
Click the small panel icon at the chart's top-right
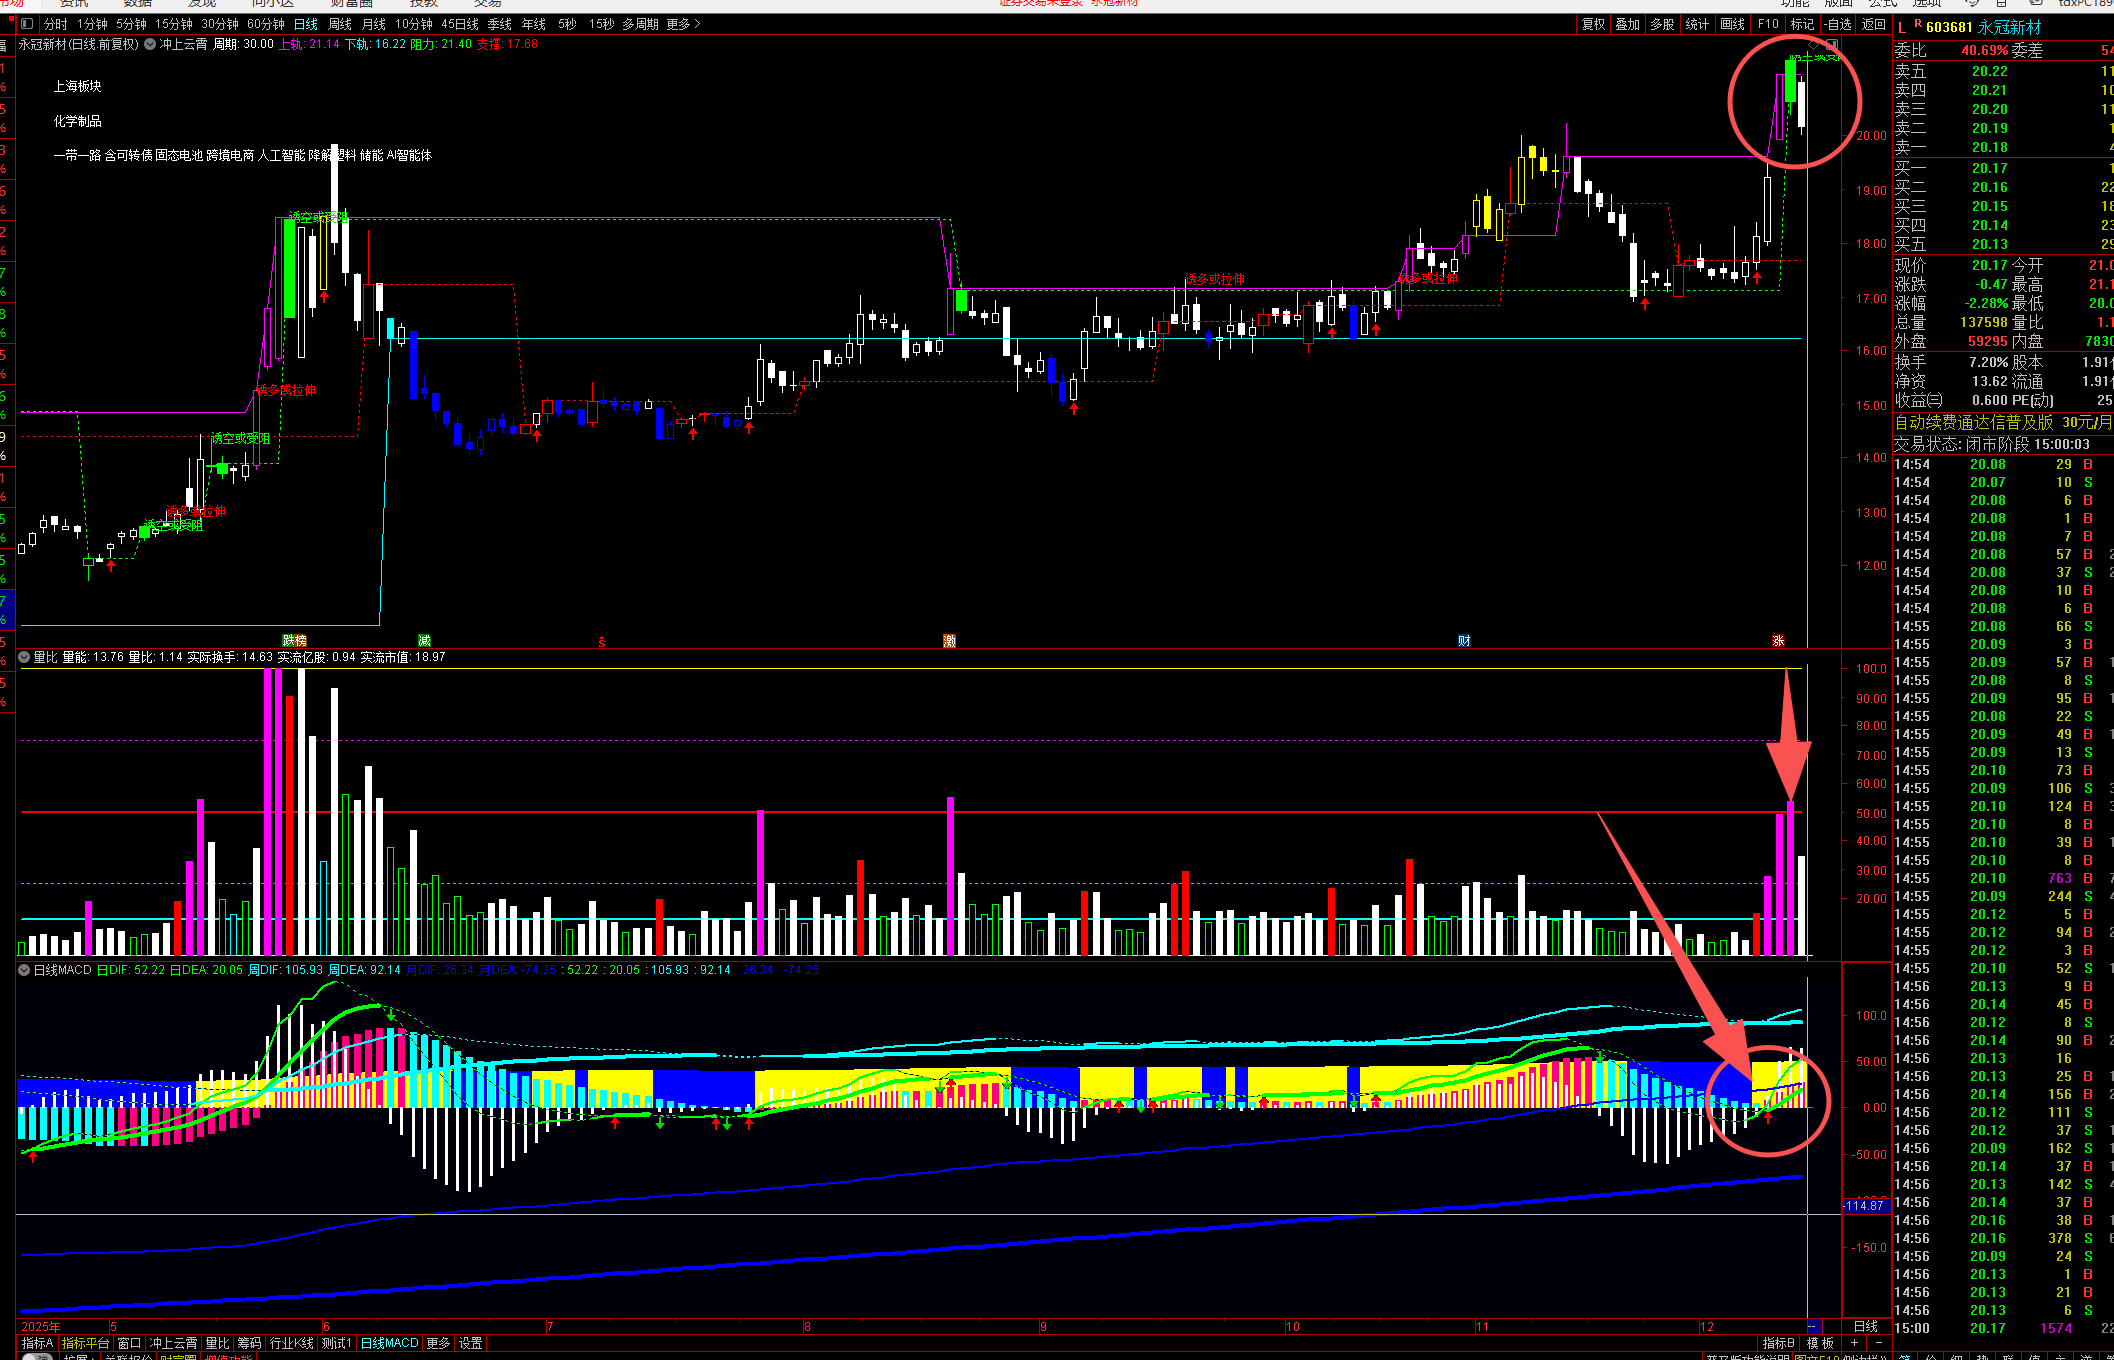click(x=1832, y=45)
